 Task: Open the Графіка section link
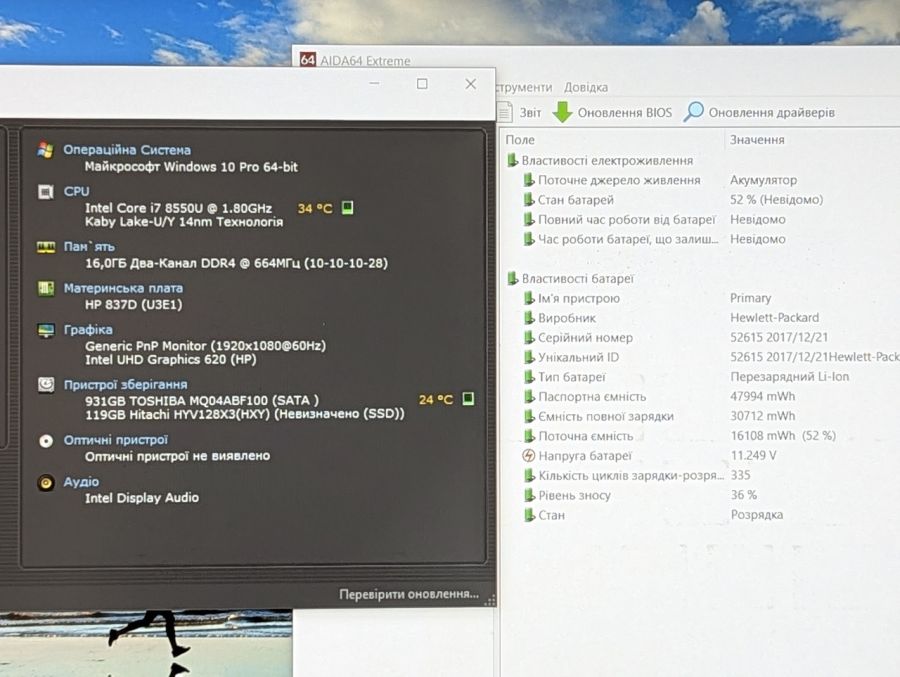[88, 330]
